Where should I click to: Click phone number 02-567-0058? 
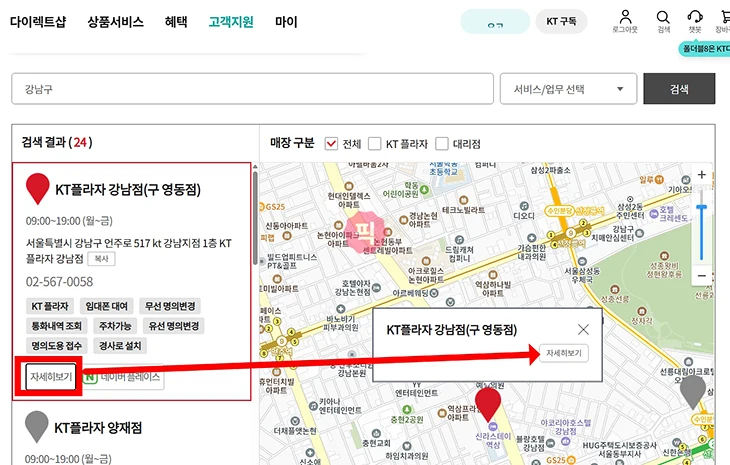pyautogui.click(x=59, y=282)
